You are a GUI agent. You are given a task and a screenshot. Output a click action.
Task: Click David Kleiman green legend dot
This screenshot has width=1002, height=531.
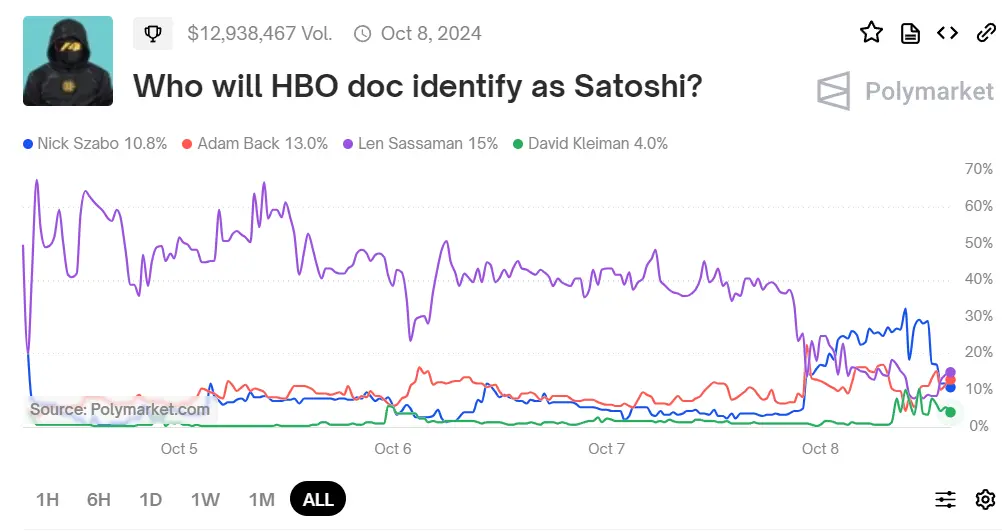(517, 144)
